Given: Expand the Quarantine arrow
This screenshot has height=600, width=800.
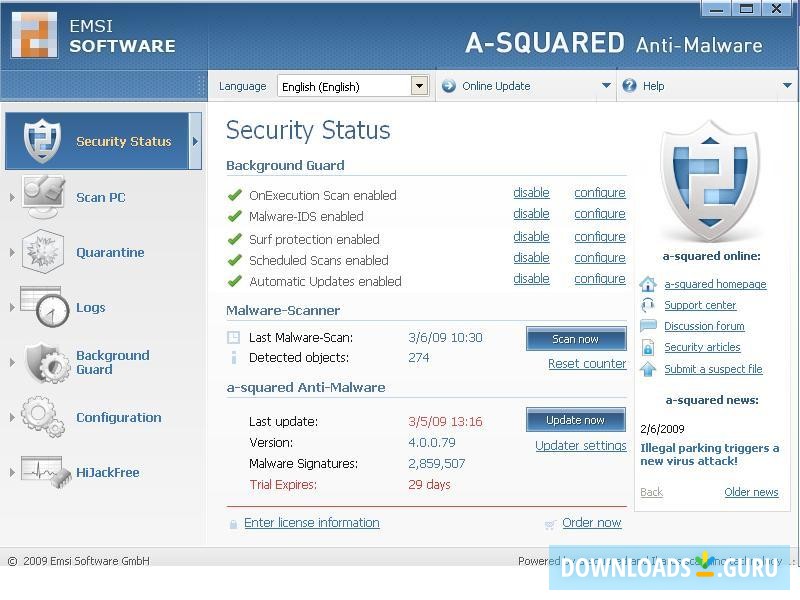Looking at the screenshot, I should [x=12, y=252].
